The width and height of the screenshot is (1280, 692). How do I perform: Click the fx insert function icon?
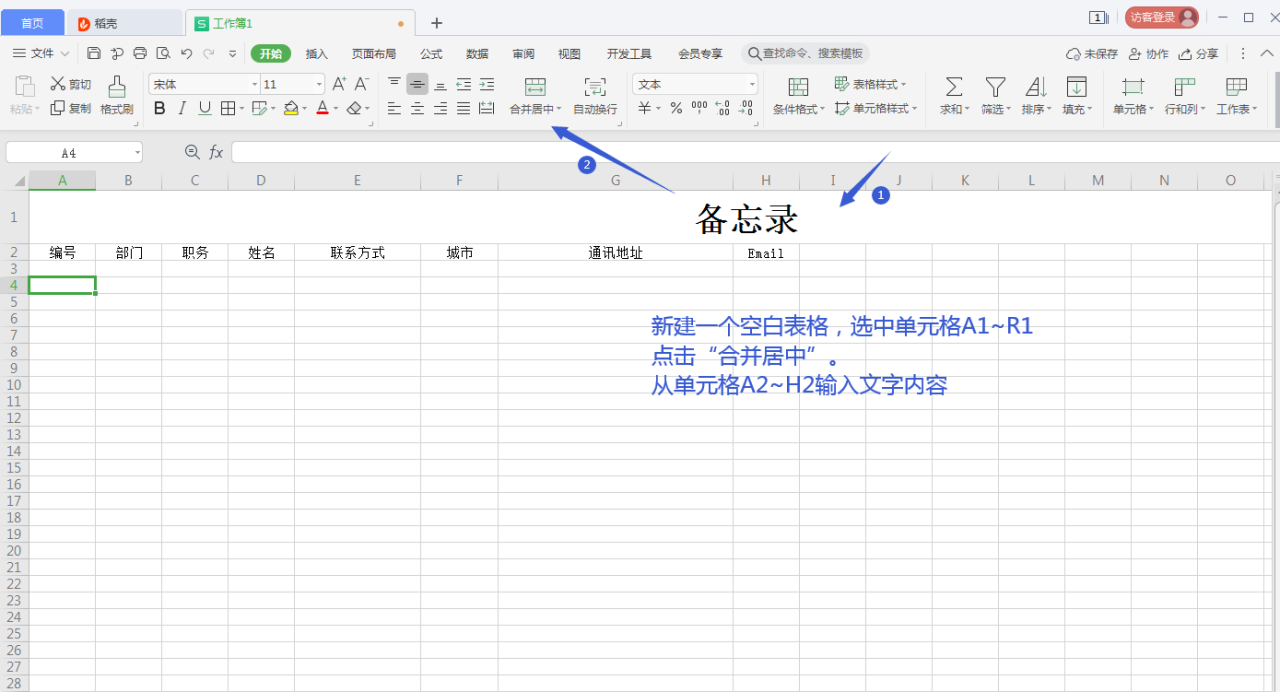[216, 152]
